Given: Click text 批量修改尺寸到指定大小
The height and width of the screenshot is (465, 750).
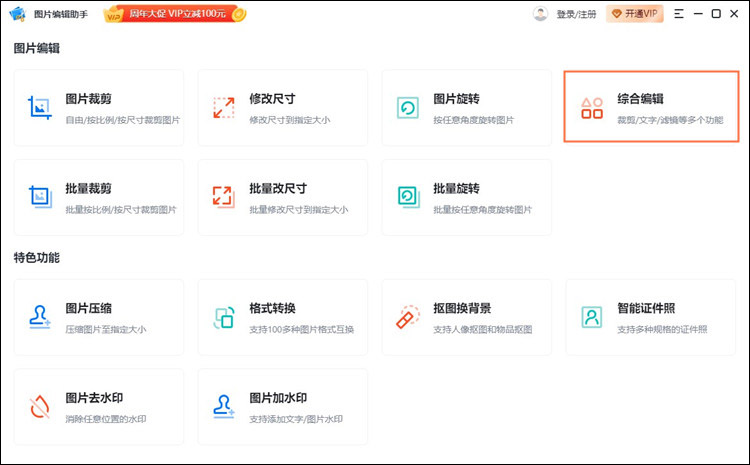Looking at the screenshot, I should point(298,210).
